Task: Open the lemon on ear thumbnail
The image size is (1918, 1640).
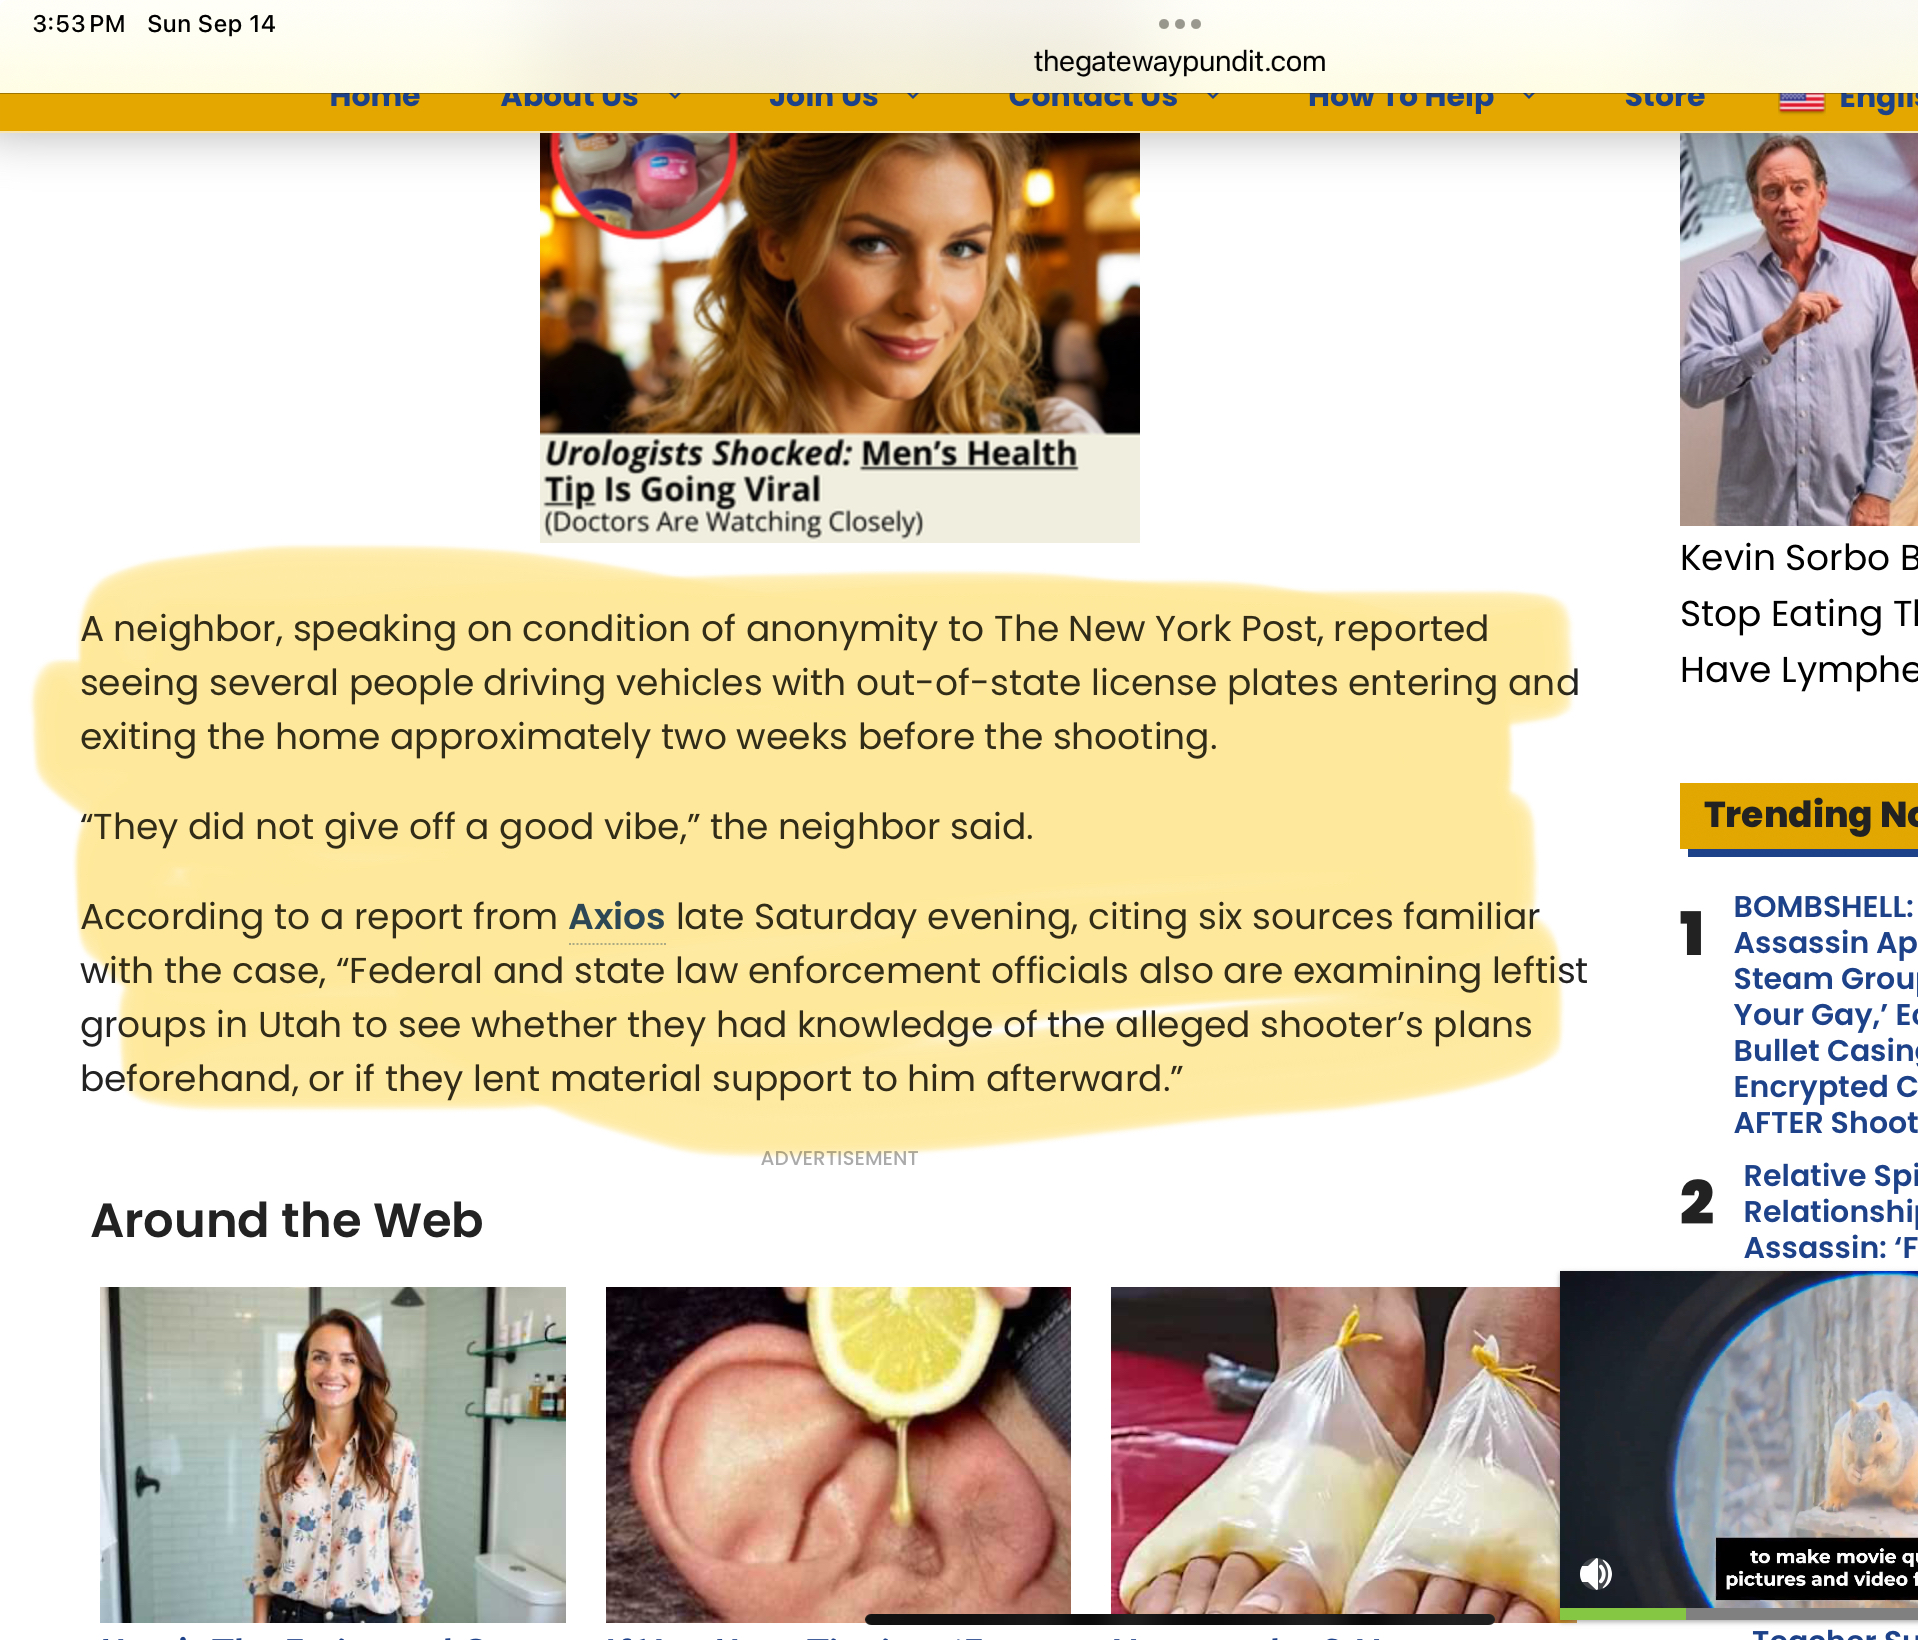Action: (x=838, y=1454)
